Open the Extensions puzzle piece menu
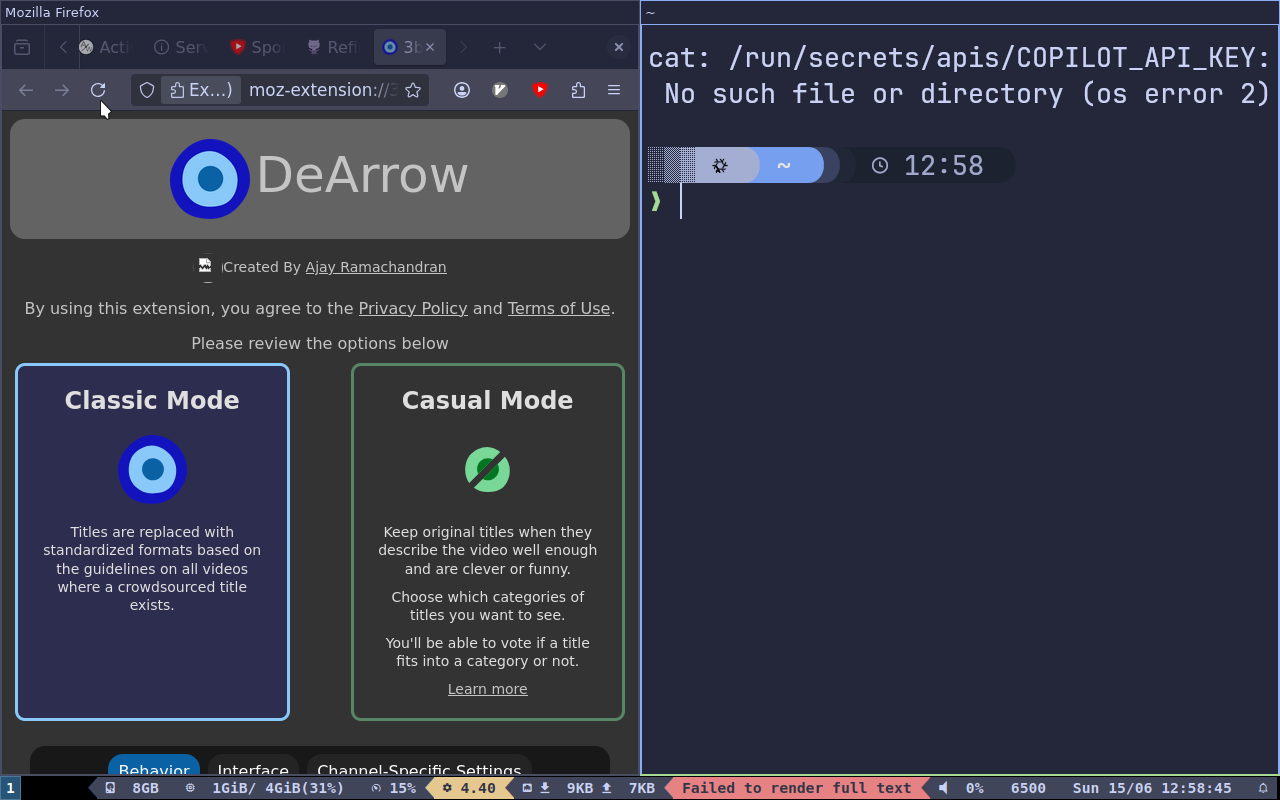The height and width of the screenshot is (800, 1280). (578, 90)
